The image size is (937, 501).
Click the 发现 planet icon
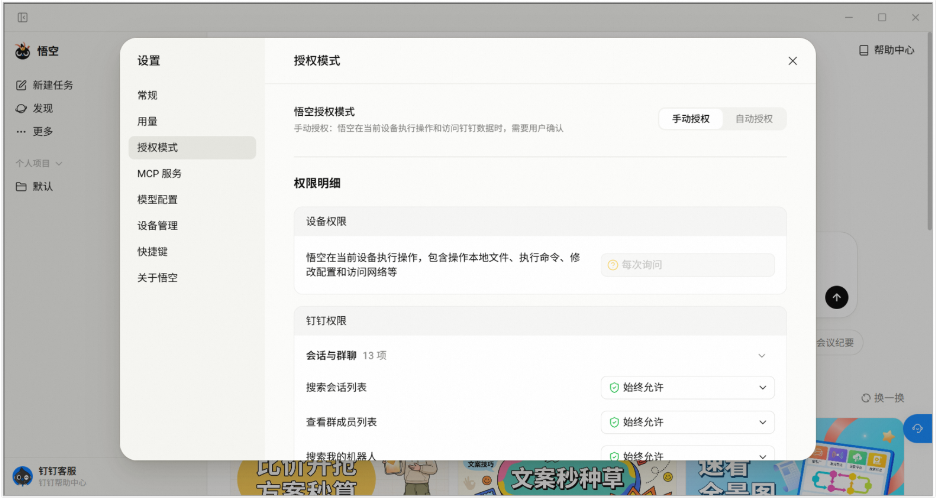click(x=21, y=108)
